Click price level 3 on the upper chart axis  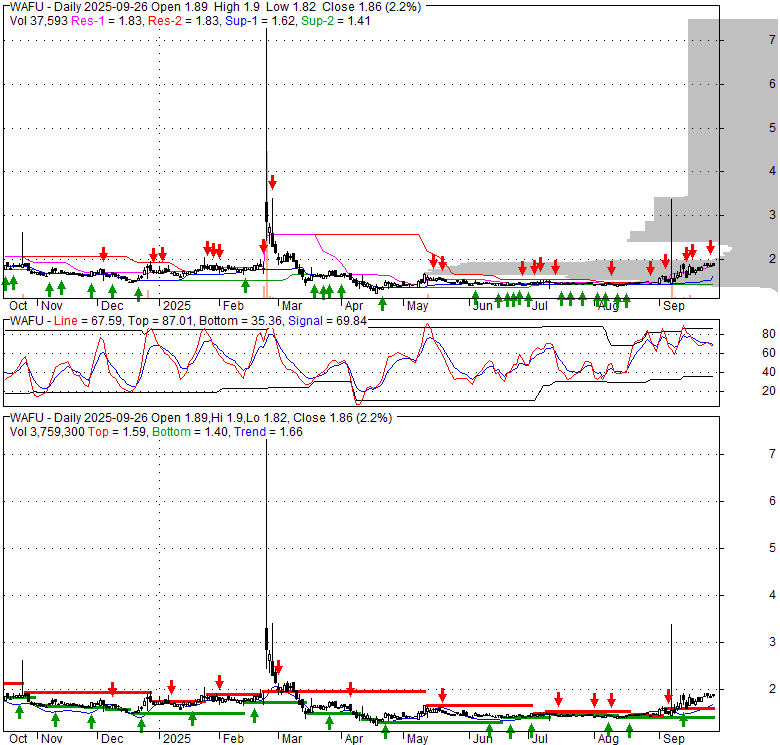[x=772, y=215]
